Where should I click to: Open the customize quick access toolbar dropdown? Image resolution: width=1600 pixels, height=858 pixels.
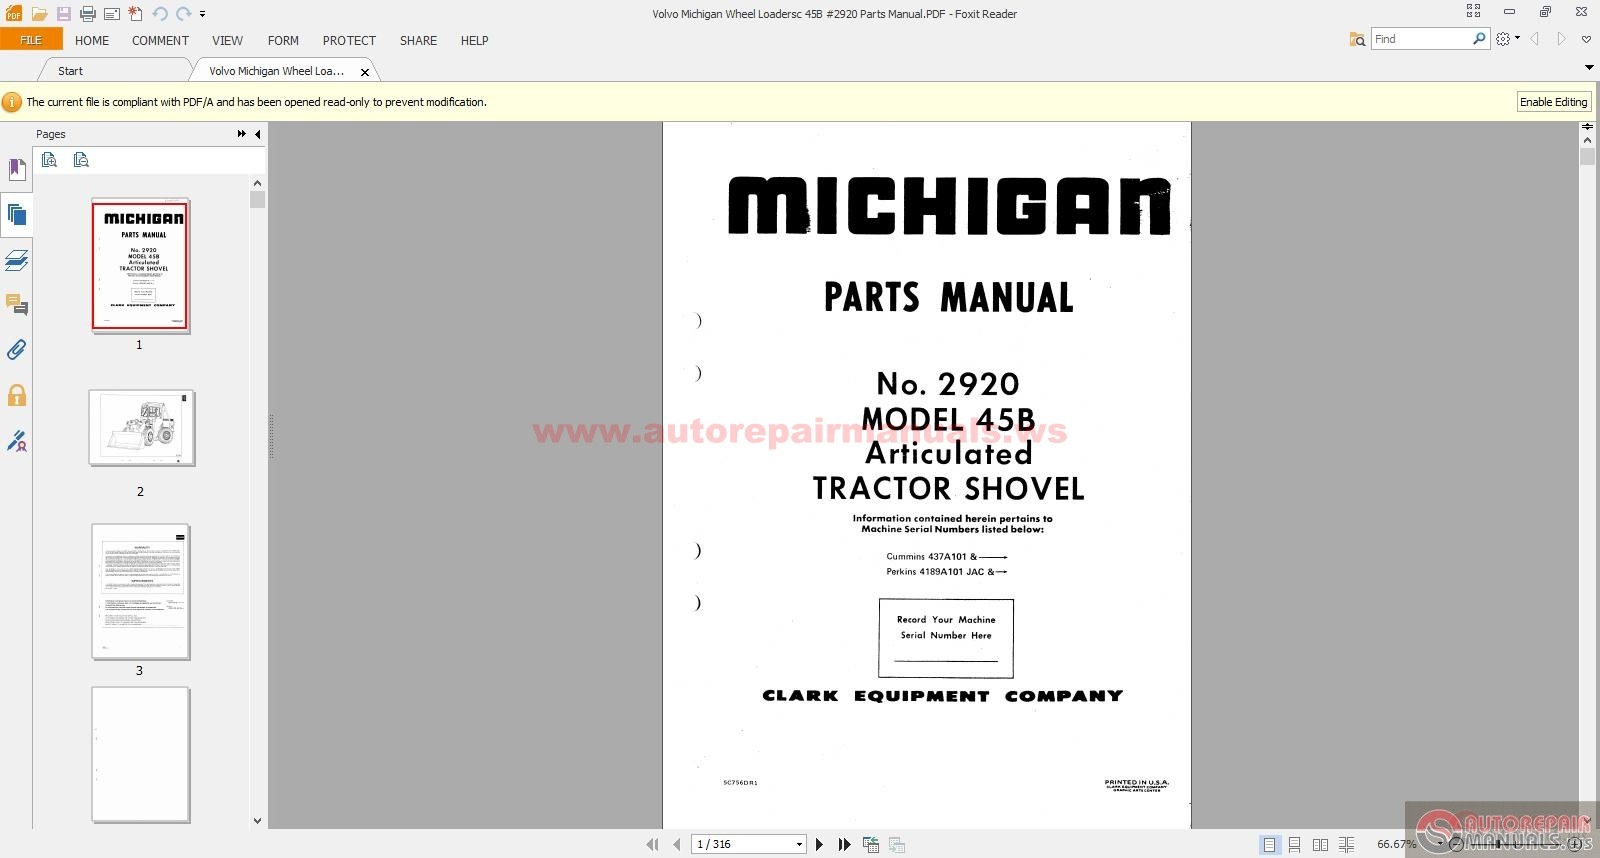tap(202, 14)
